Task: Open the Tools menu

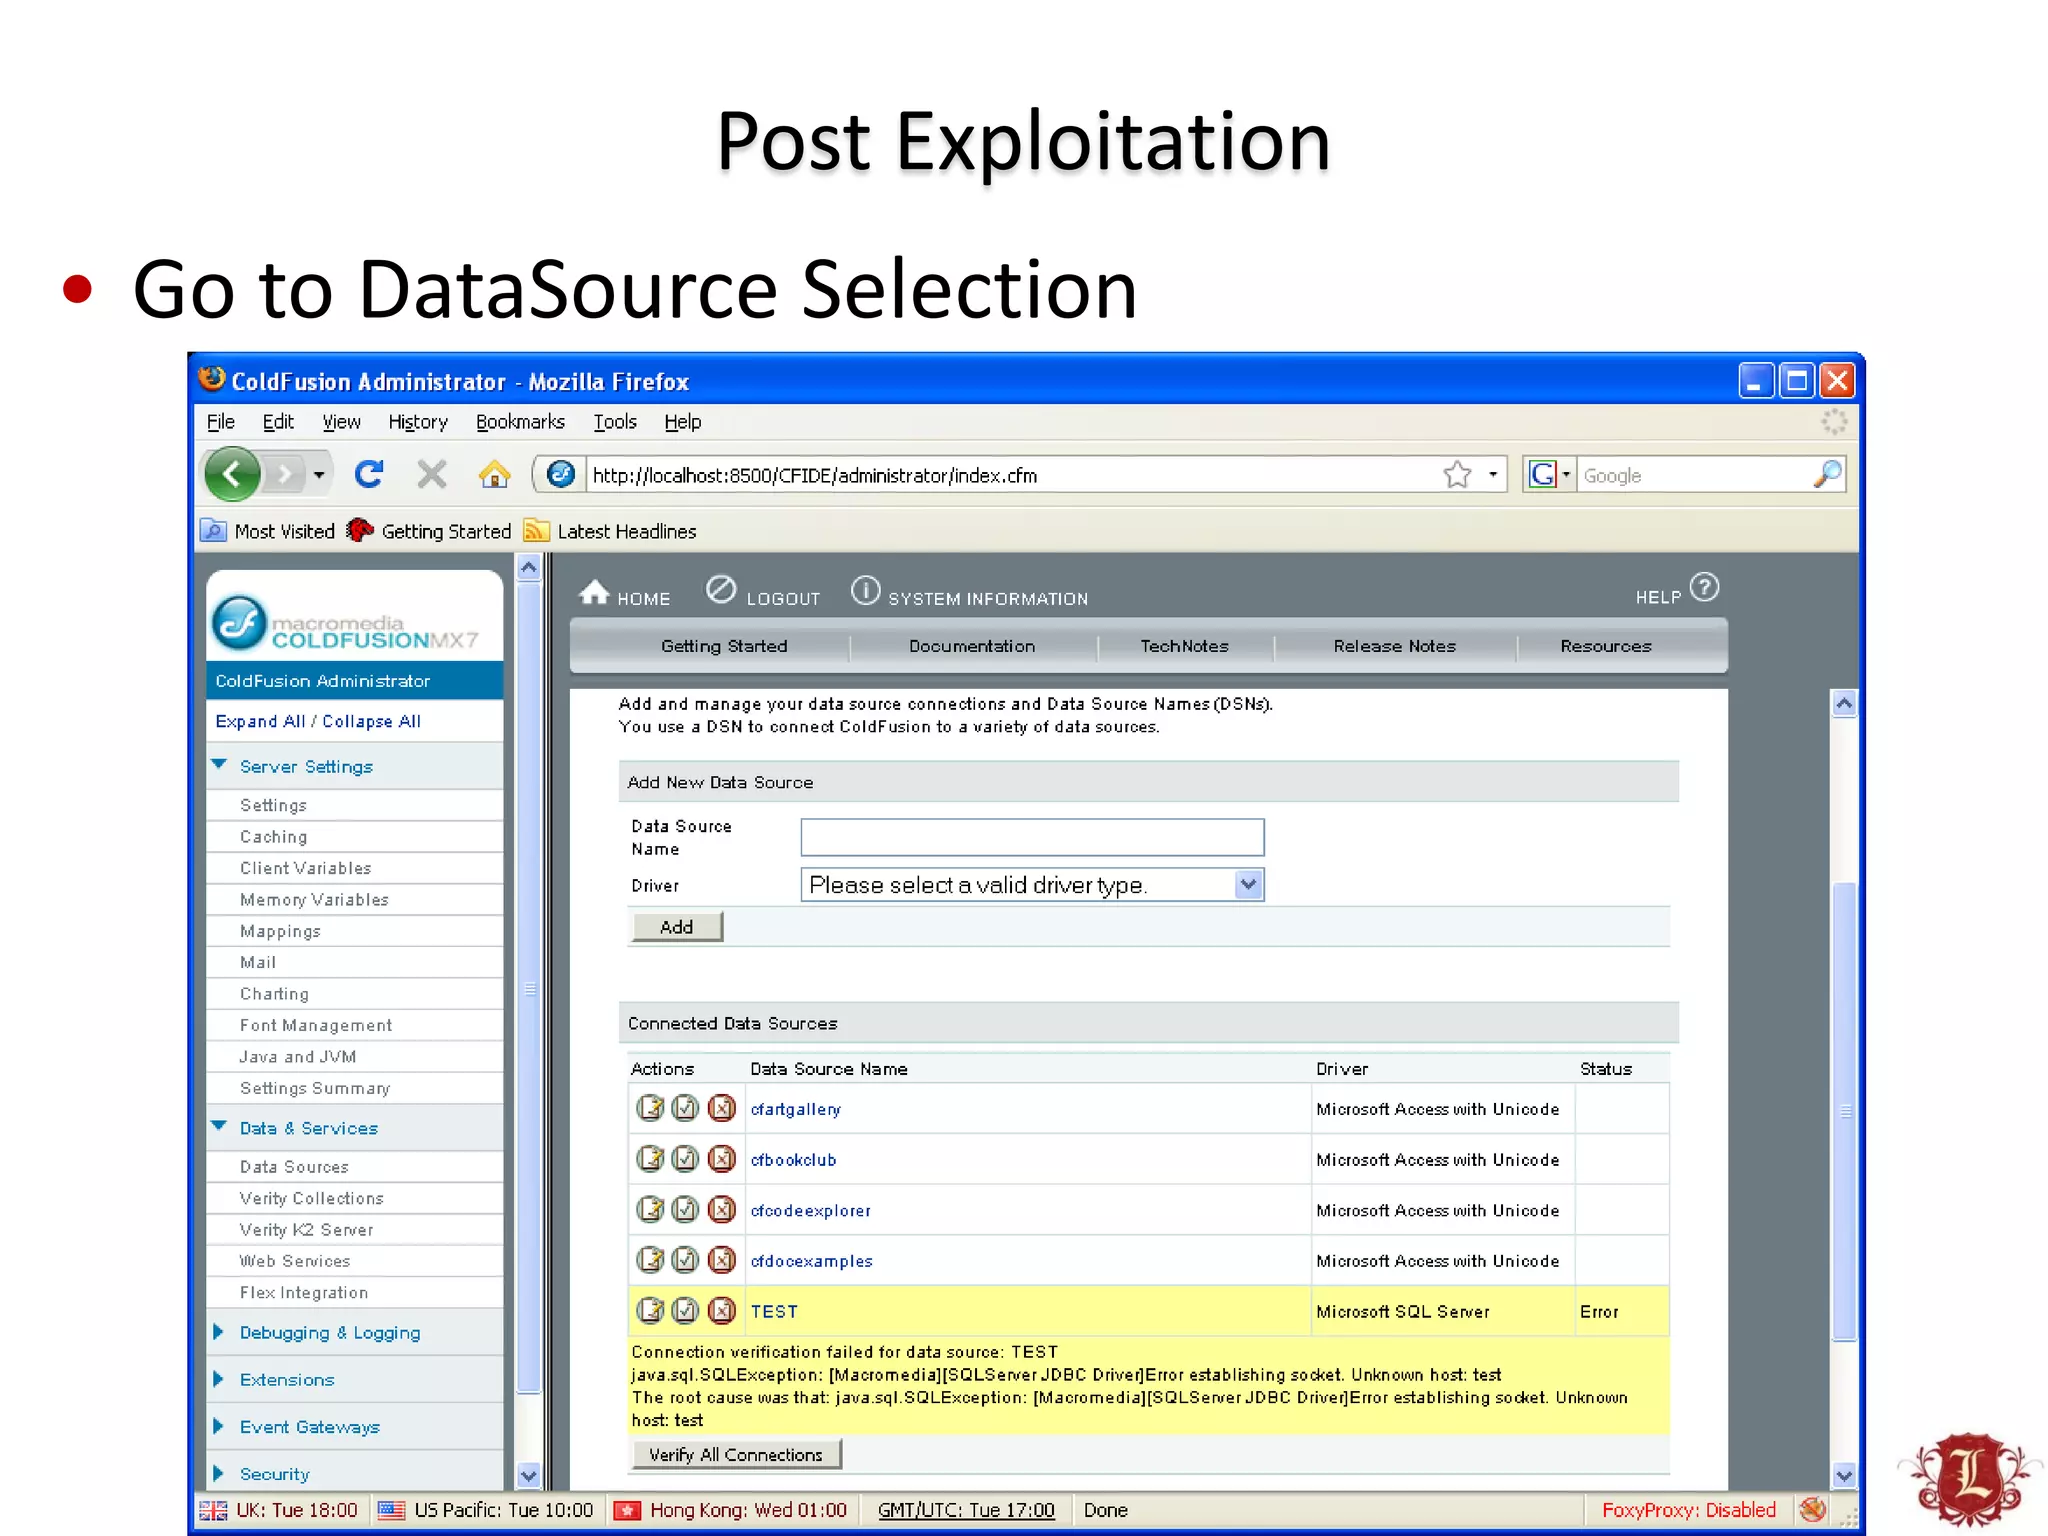Action: pos(615,422)
